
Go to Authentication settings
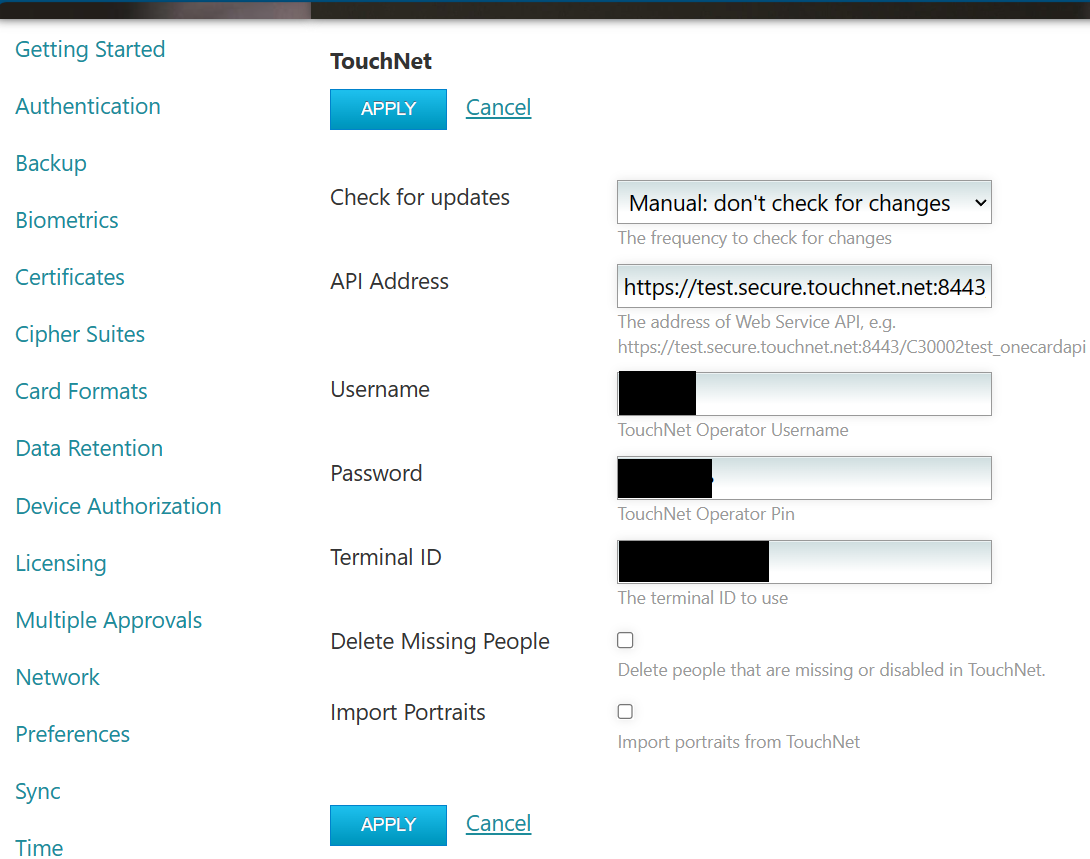[x=88, y=106]
